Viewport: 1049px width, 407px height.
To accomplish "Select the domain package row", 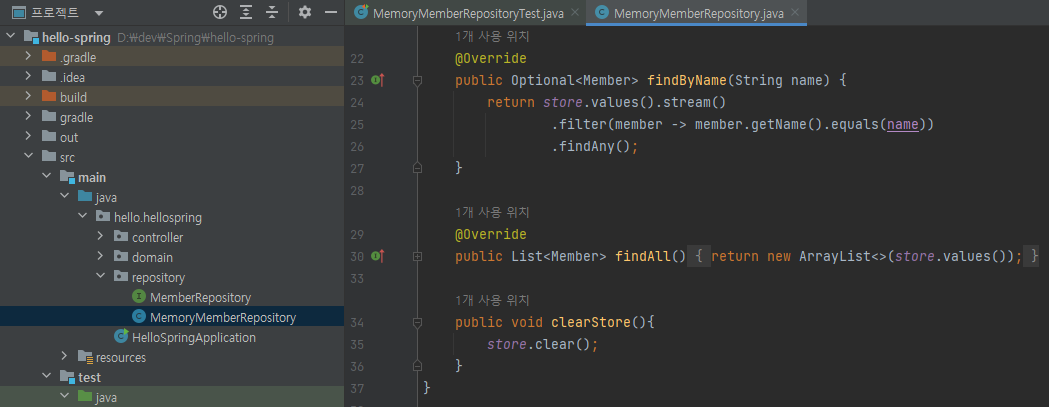I will coord(172,257).
